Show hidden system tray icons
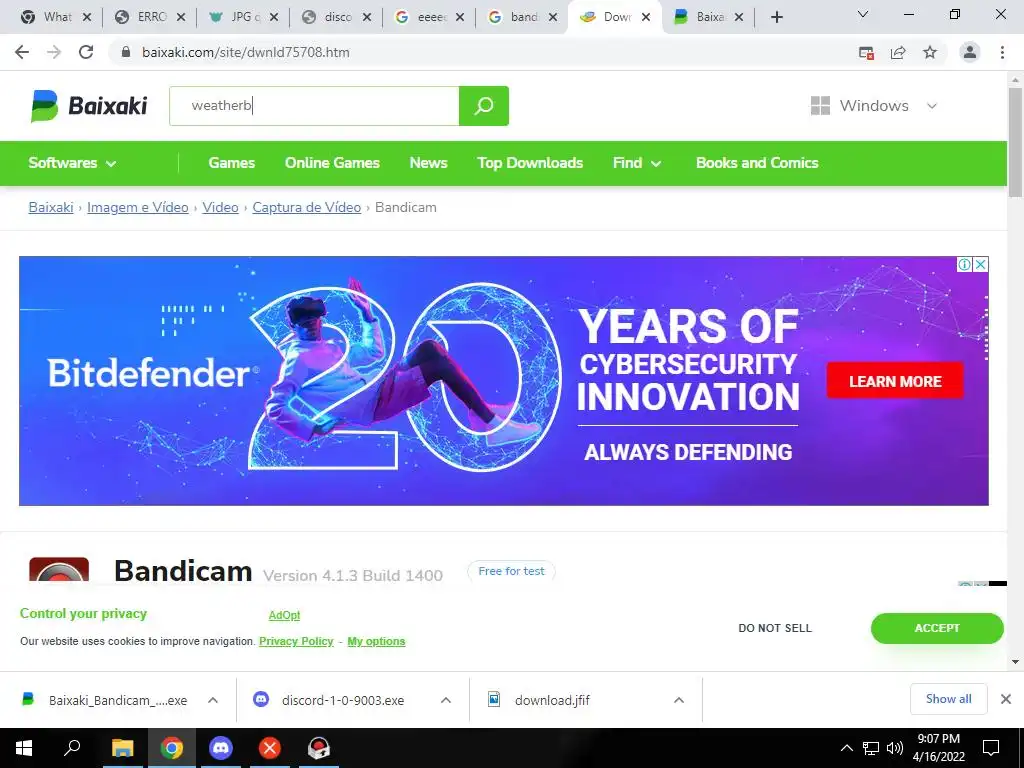Screen dimensions: 1024x768 [846, 748]
